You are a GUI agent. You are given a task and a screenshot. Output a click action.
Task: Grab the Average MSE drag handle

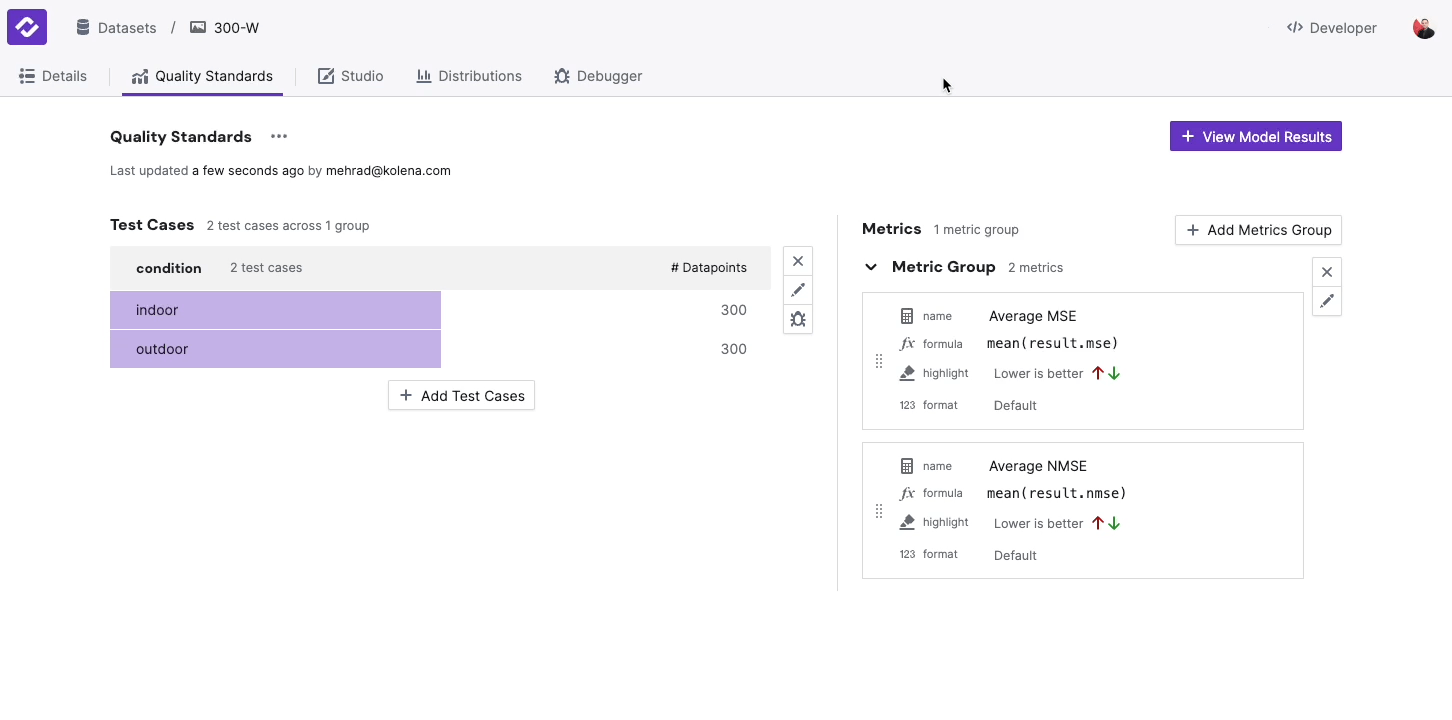point(879,361)
